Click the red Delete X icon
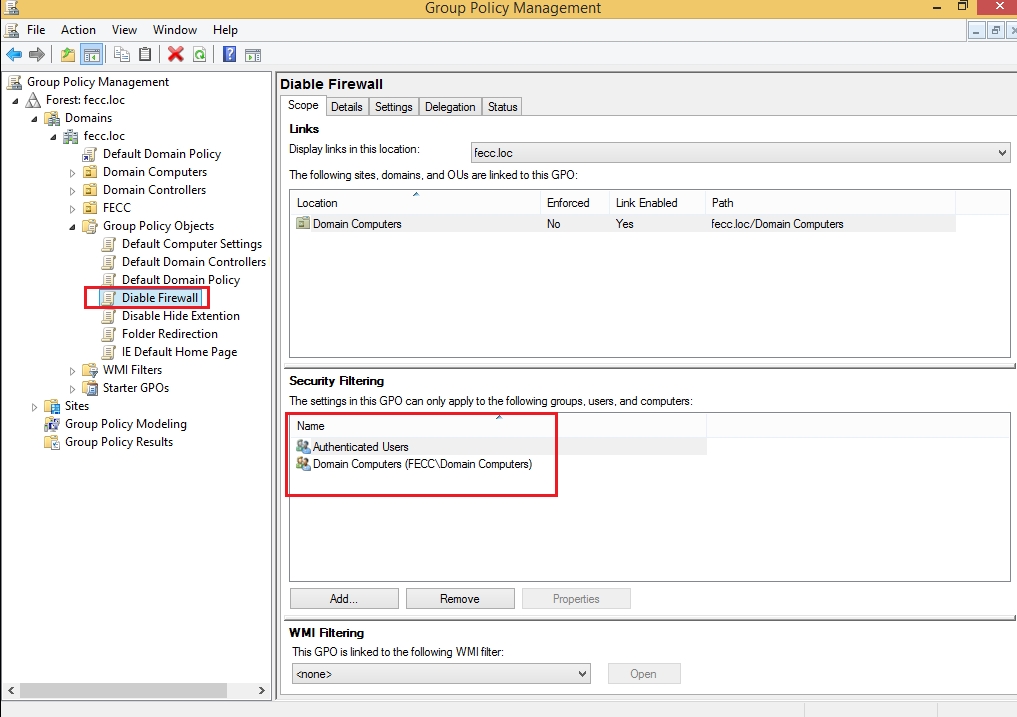The width and height of the screenshot is (1017, 717). click(176, 55)
